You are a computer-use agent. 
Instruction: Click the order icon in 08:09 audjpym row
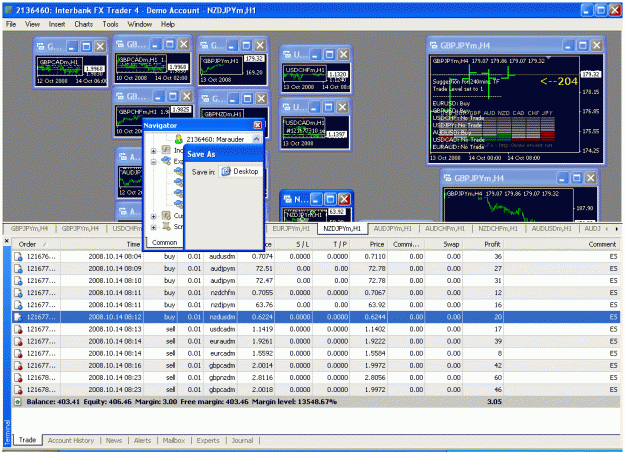(x=18, y=269)
